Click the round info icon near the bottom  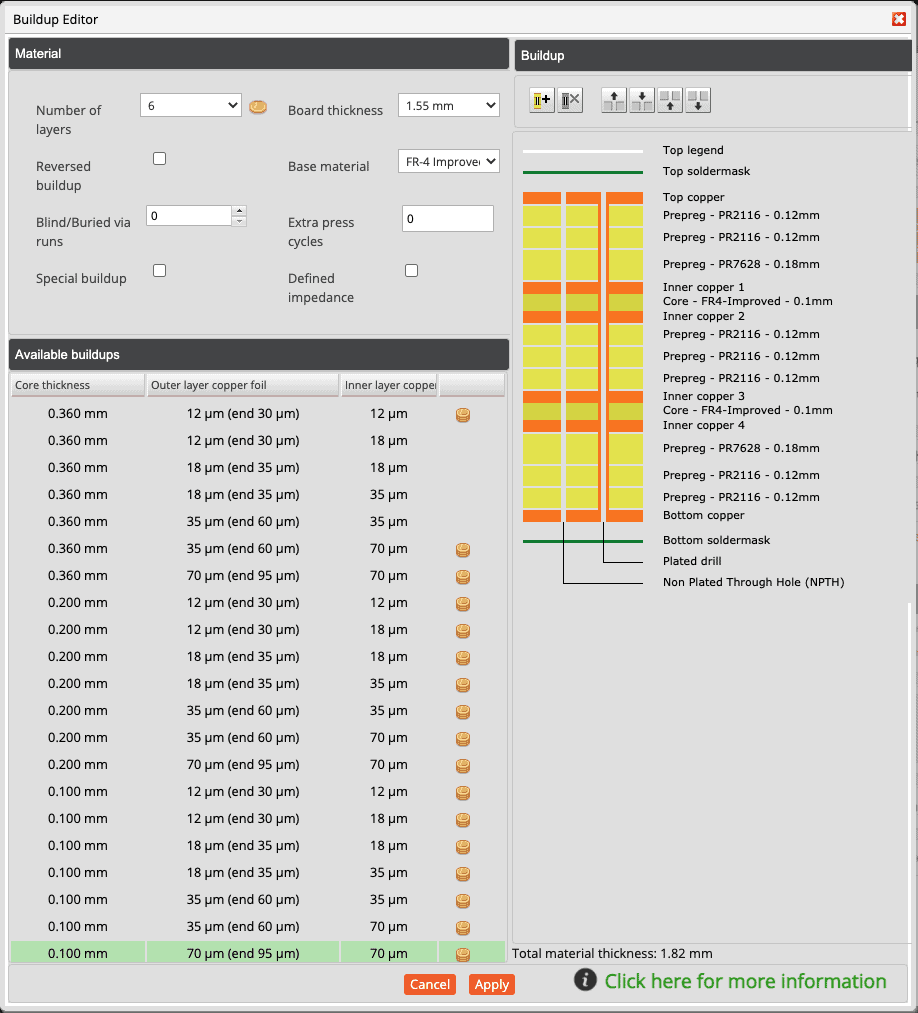(585, 980)
